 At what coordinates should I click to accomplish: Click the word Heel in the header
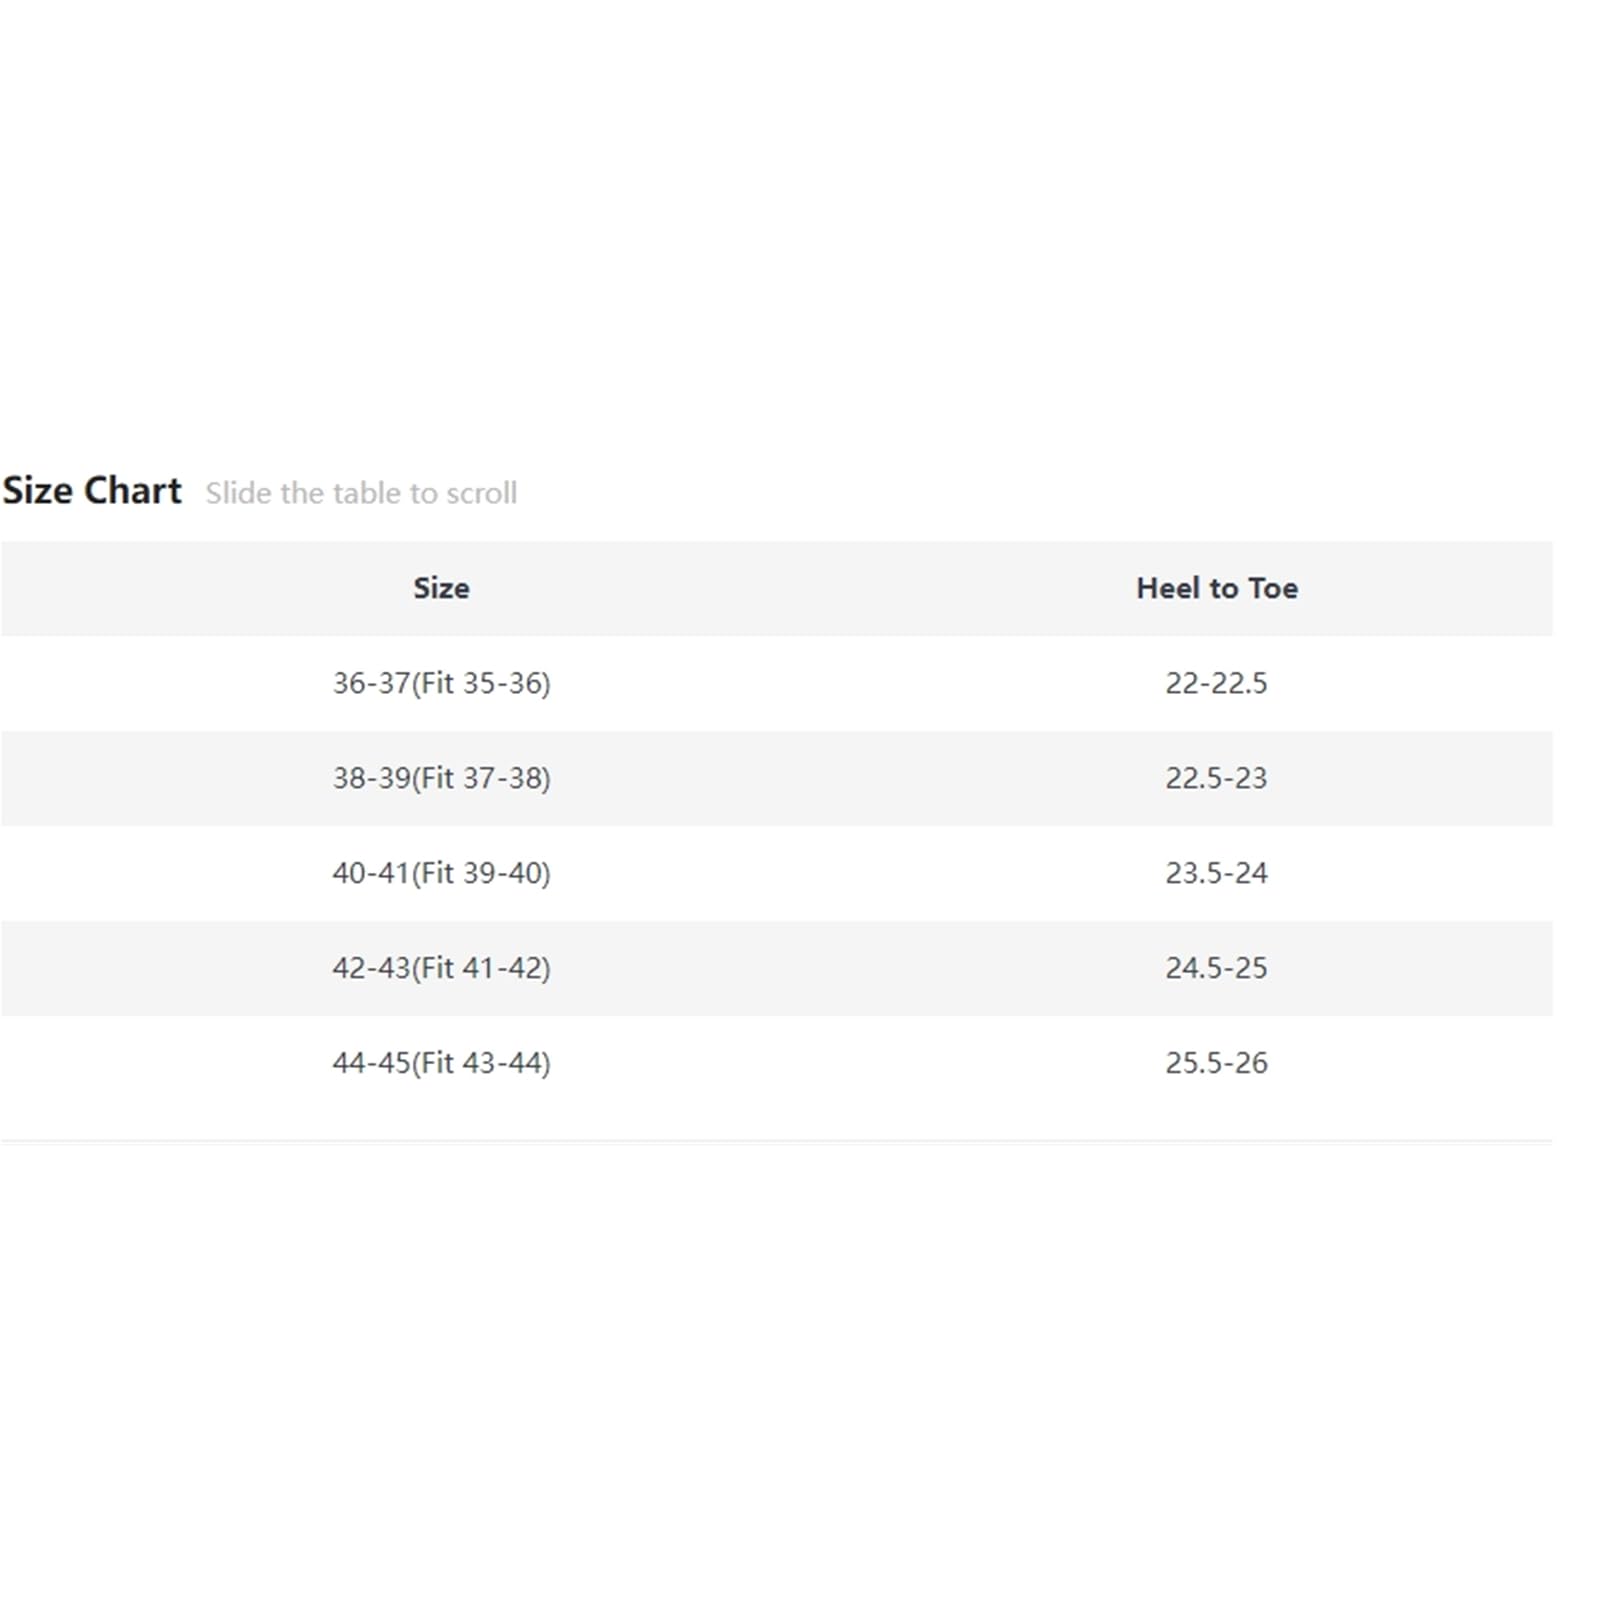tap(1168, 588)
